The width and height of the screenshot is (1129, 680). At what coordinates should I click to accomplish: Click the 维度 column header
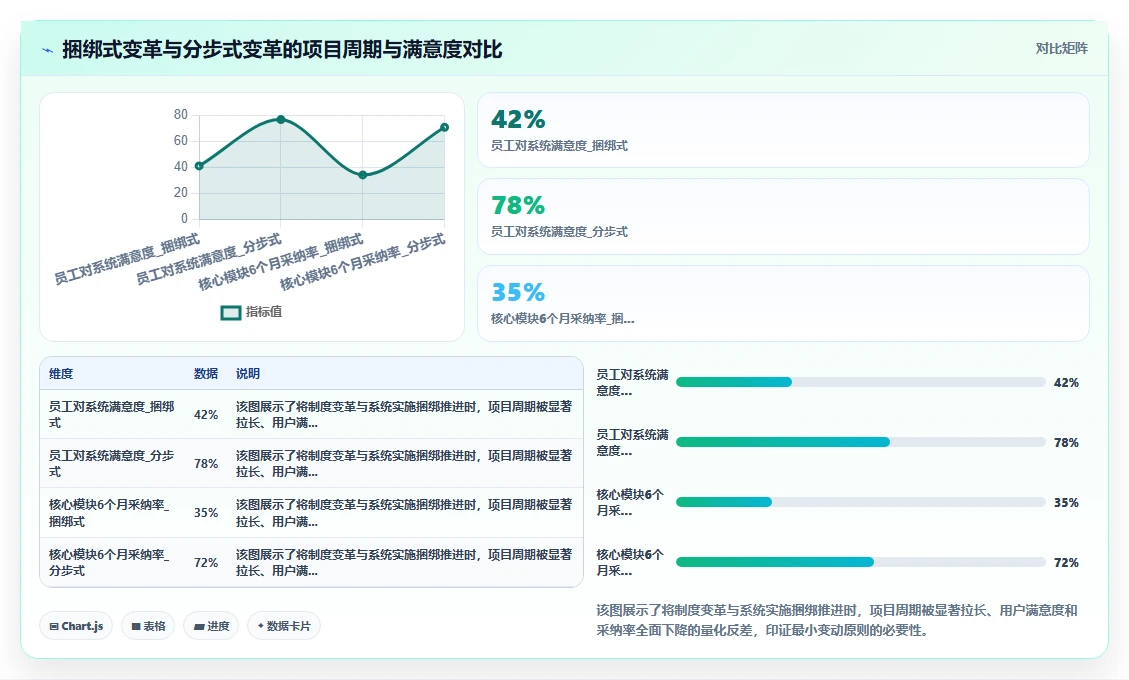point(61,374)
